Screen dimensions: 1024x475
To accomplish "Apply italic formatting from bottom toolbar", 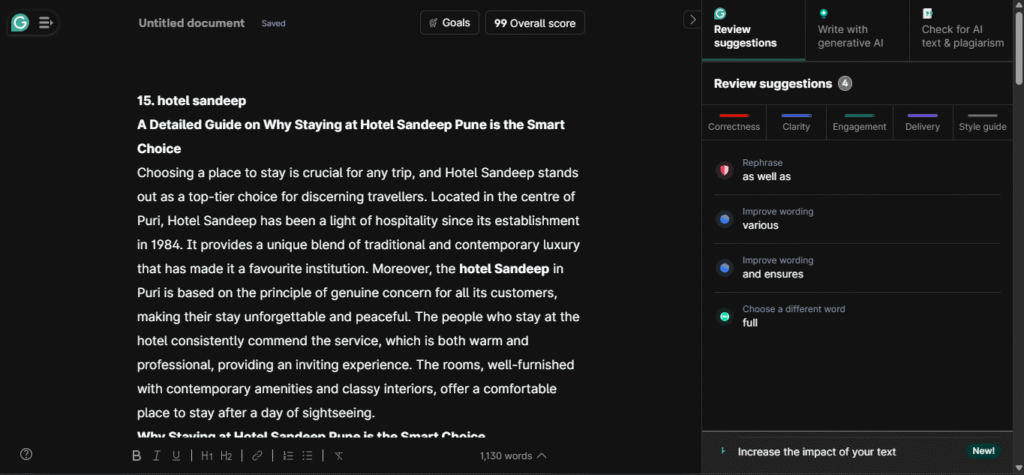I will (x=157, y=456).
